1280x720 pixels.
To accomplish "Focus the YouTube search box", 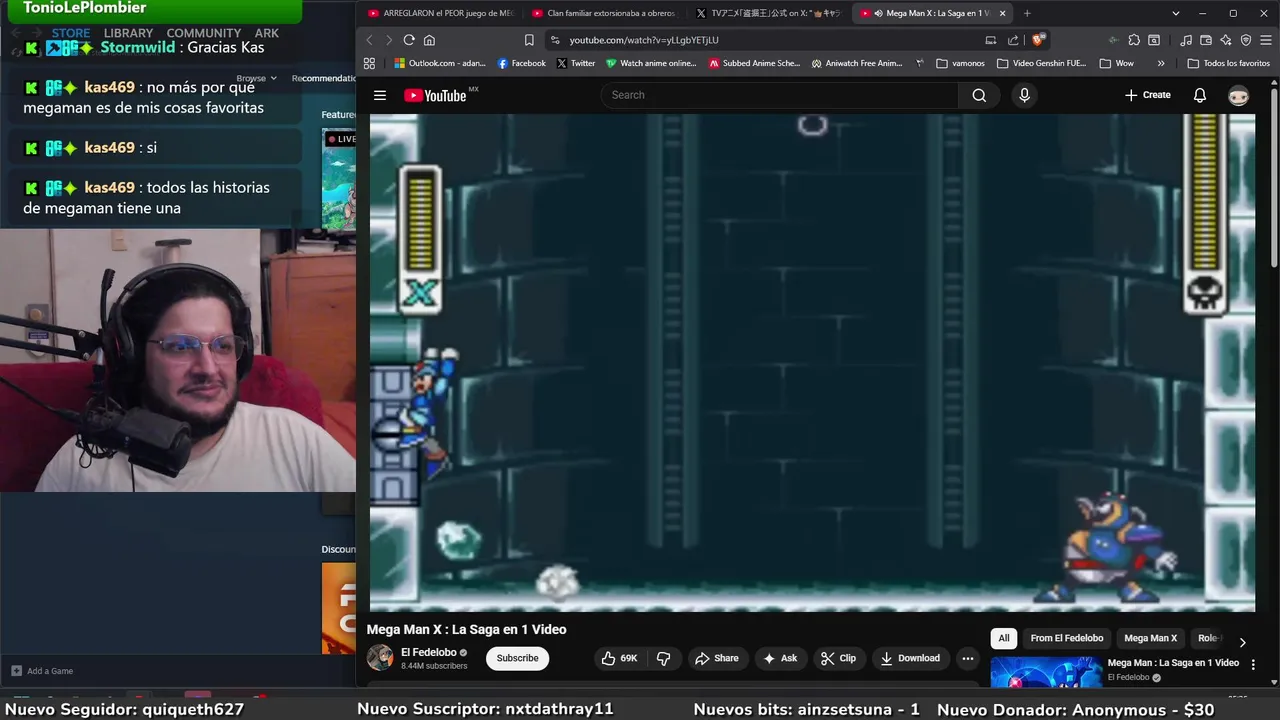I will [780, 95].
